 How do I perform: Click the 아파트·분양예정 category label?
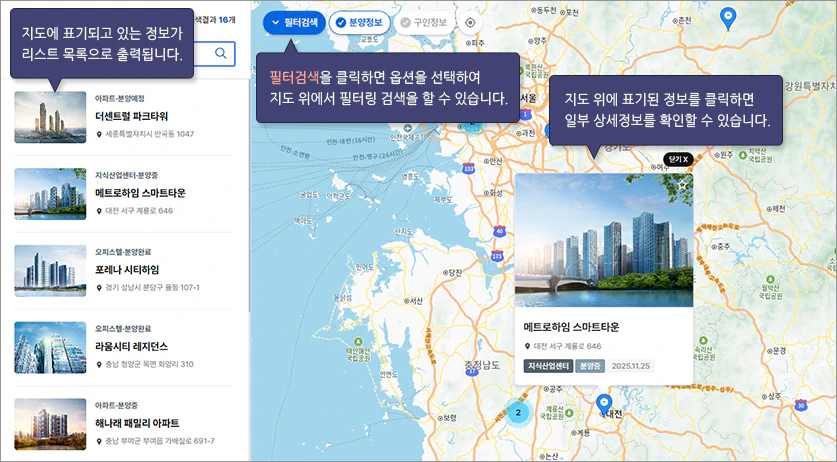120,98
